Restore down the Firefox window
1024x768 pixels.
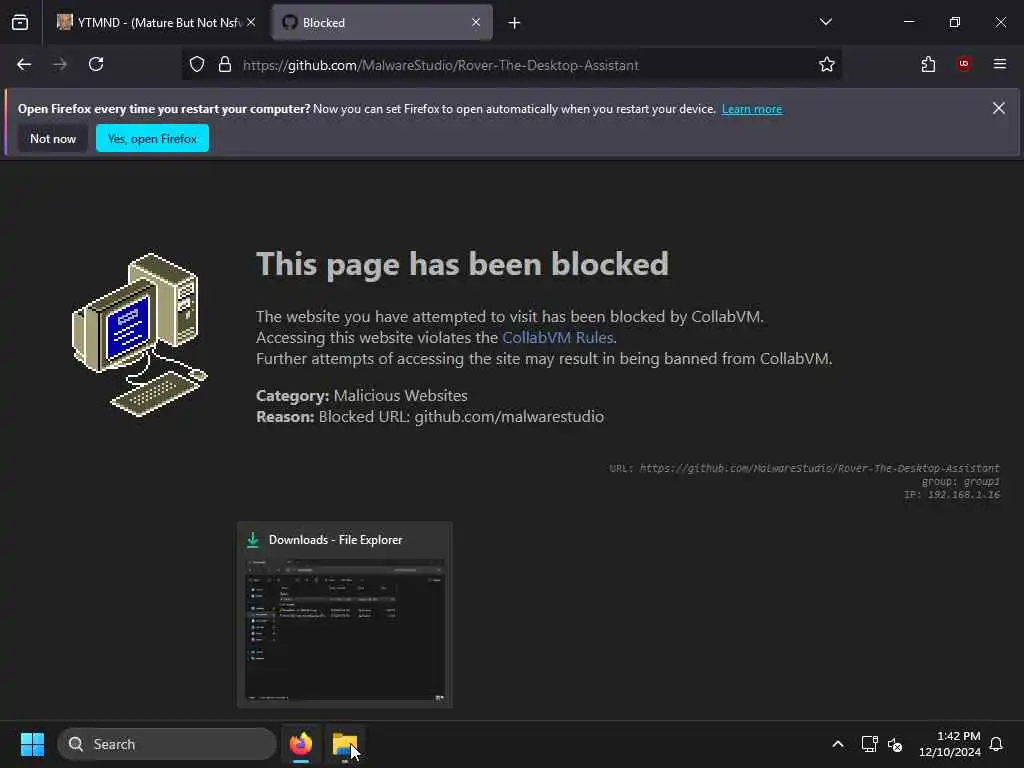955,22
